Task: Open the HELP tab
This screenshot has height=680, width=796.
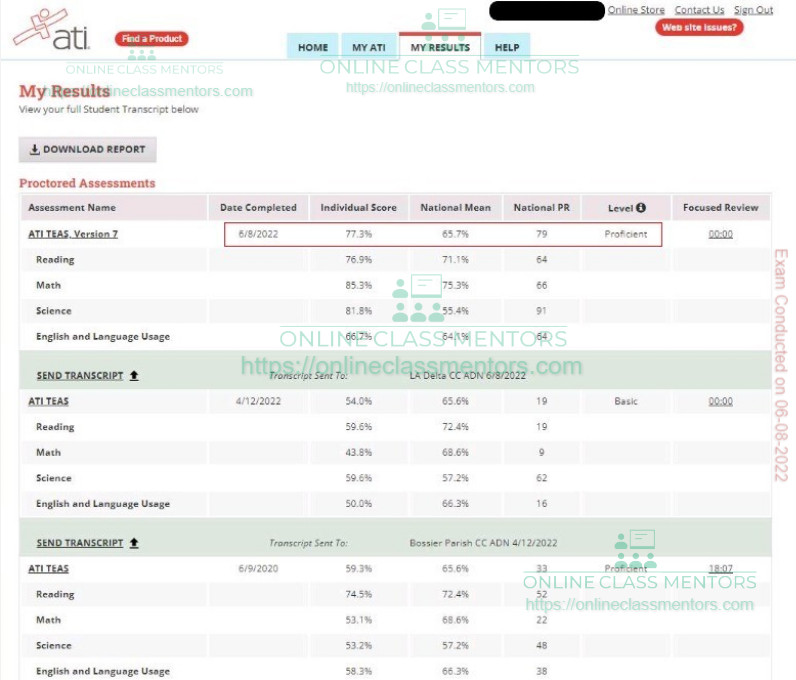Action: tap(507, 47)
